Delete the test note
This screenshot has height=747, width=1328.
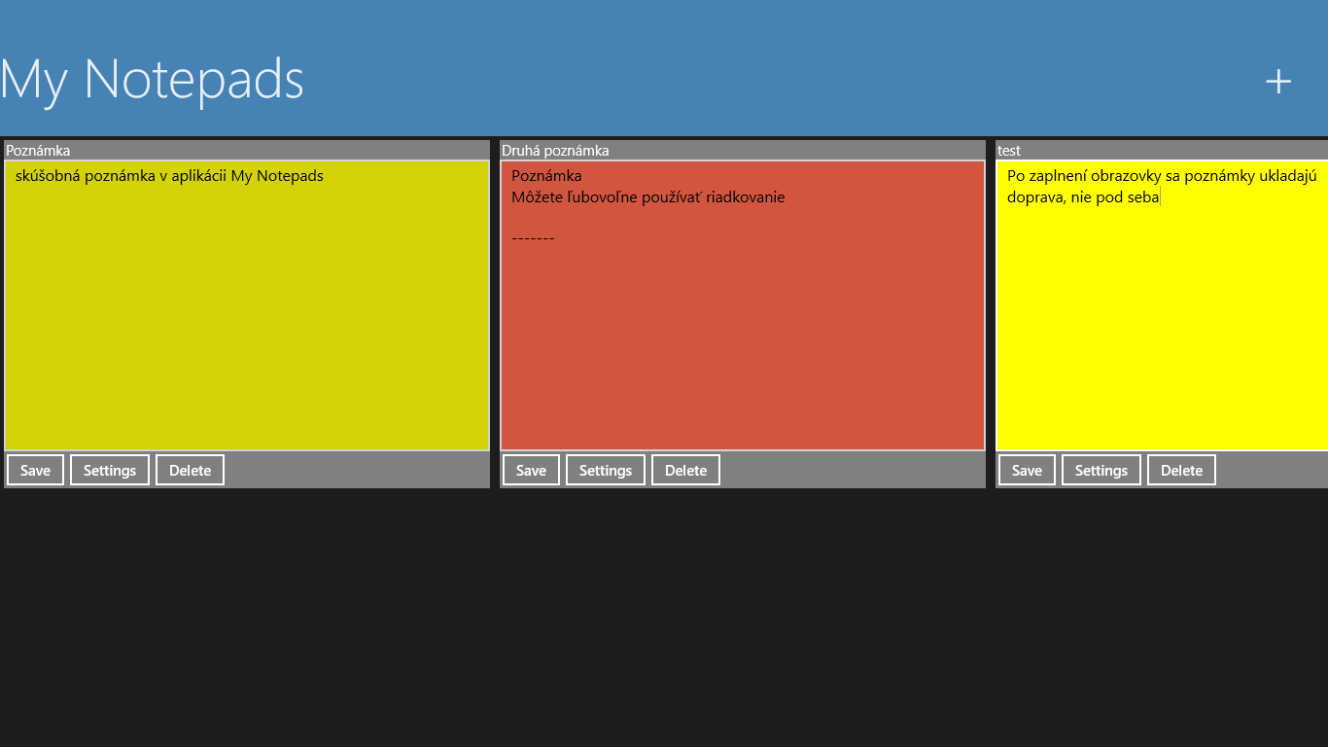tap(1181, 470)
